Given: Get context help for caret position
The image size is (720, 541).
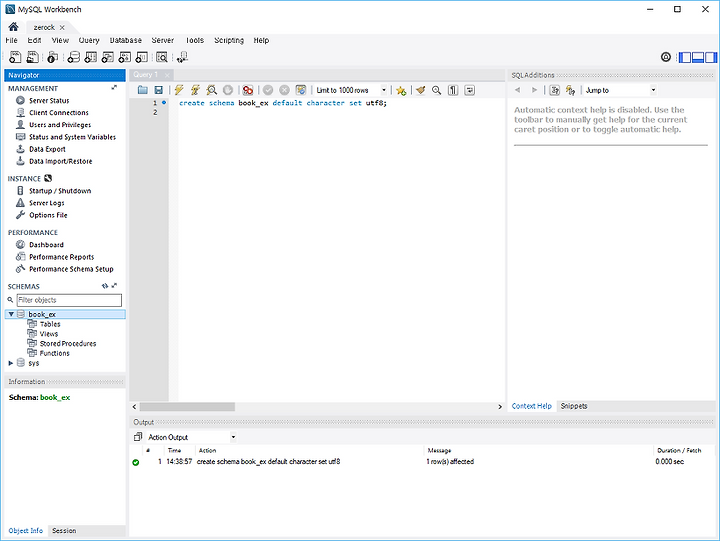Looking at the screenshot, I should [555, 90].
